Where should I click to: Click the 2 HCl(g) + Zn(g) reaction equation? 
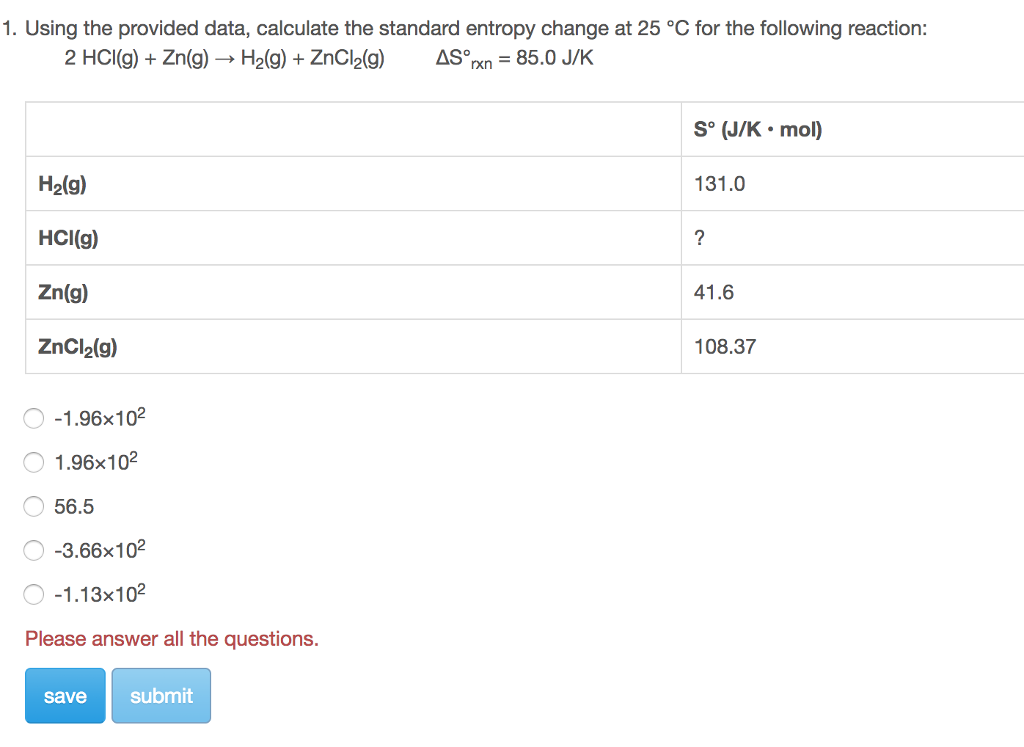pos(224,59)
